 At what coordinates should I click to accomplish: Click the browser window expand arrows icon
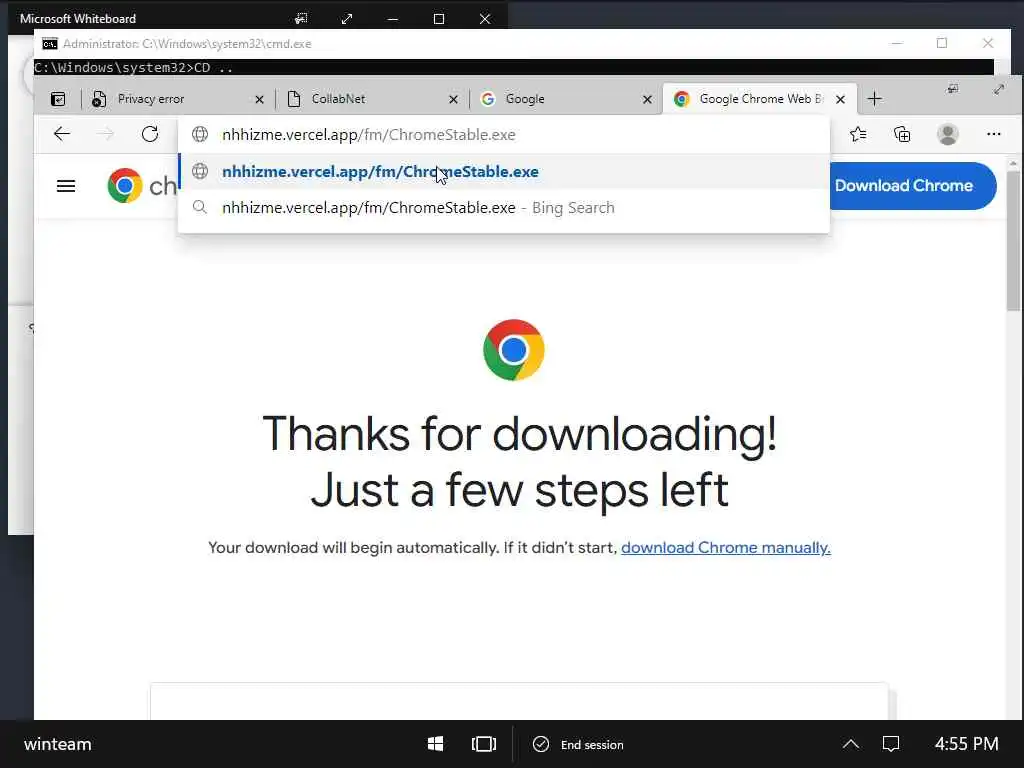point(999,89)
